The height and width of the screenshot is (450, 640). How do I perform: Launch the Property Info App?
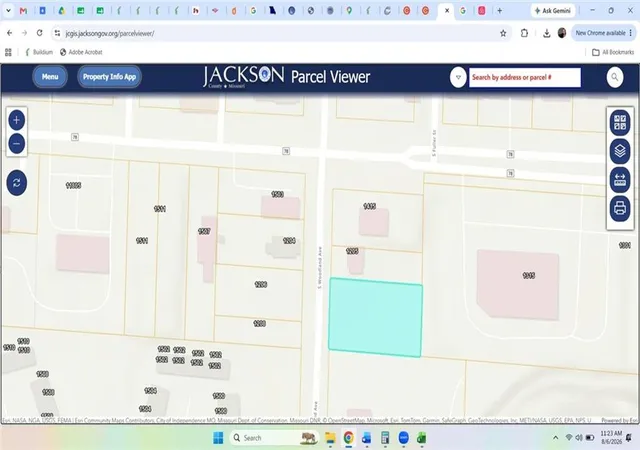[109, 77]
